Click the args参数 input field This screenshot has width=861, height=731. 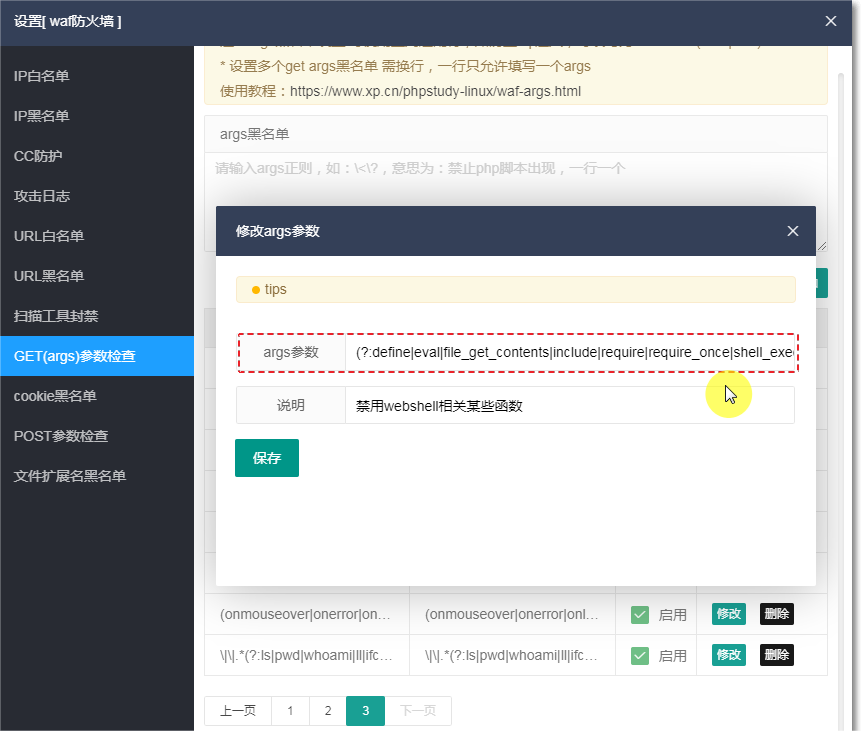point(571,352)
